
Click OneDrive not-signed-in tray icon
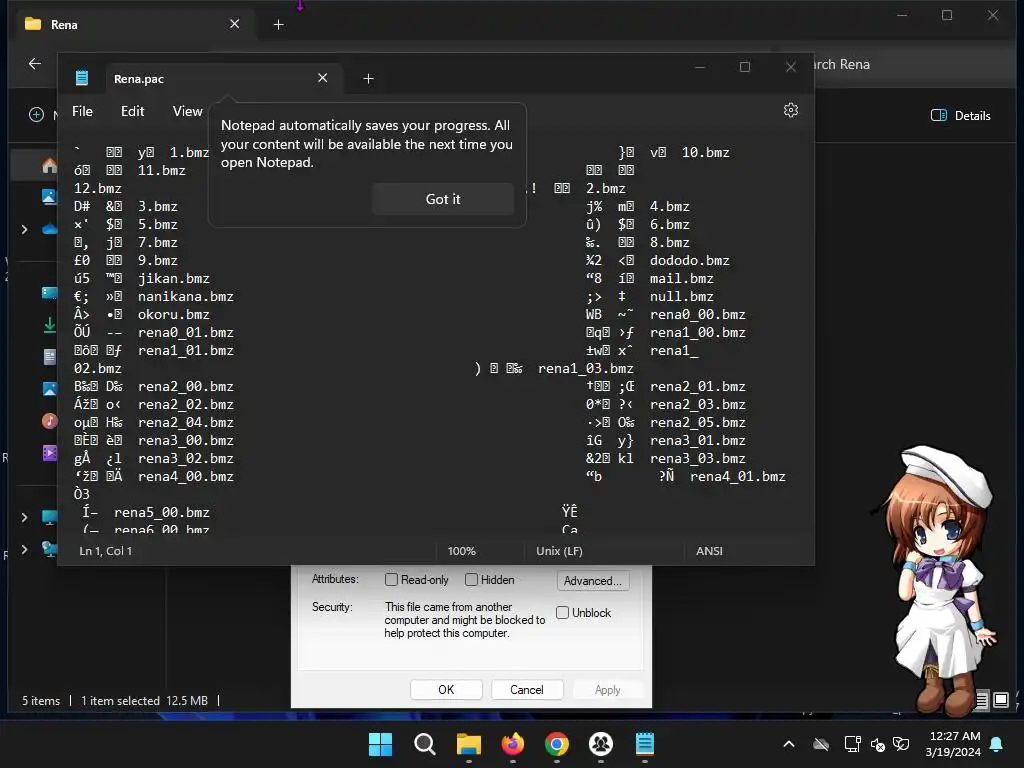point(821,744)
